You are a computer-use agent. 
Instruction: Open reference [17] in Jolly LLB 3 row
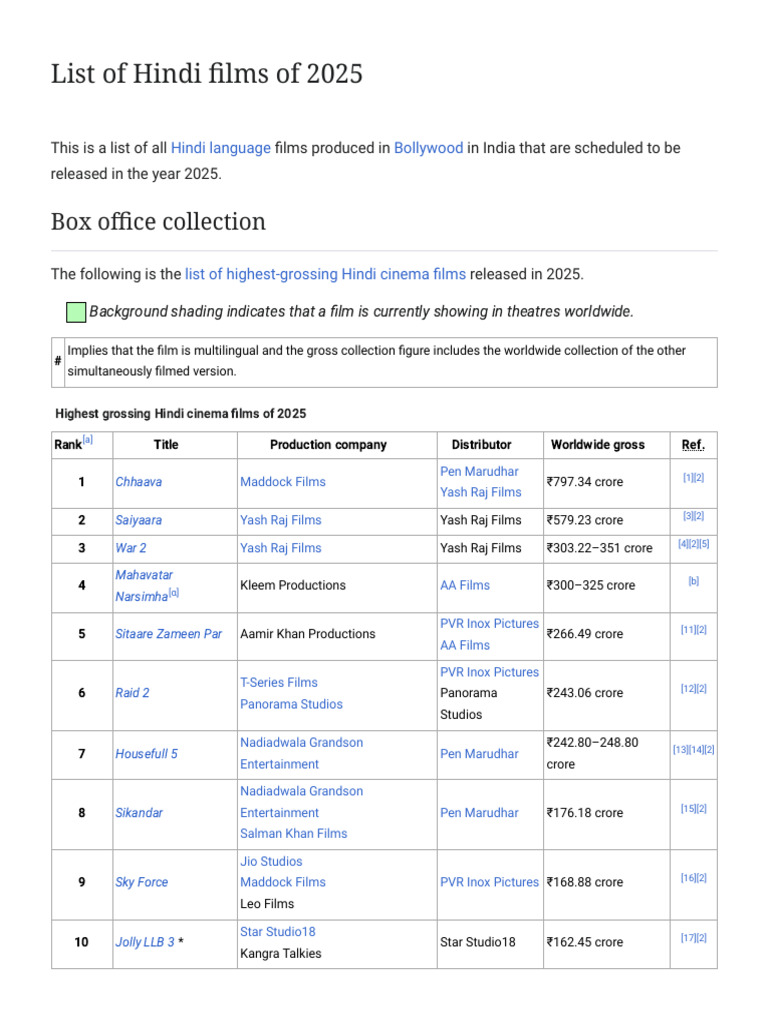(x=688, y=938)
